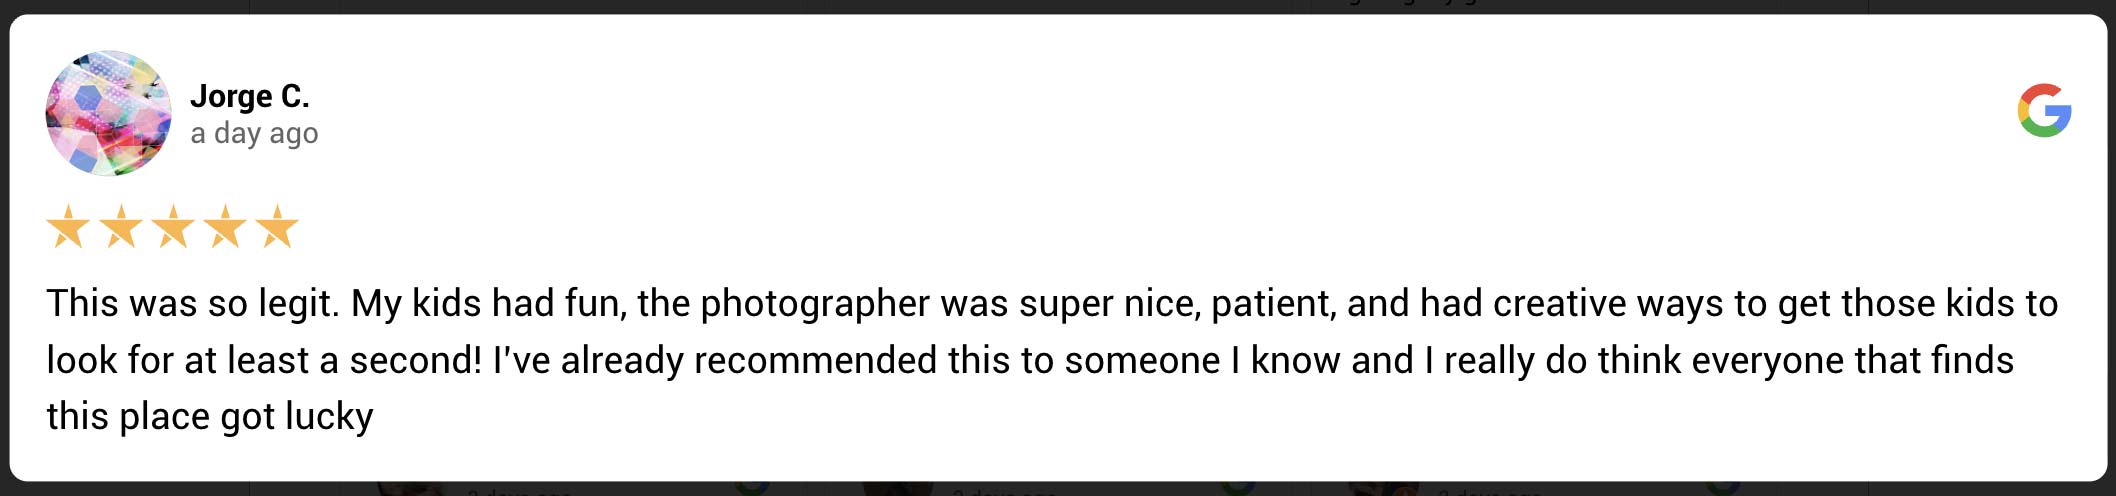Click the Google logo icon
This screenshot has height=496, width=2116.
[x=2044, y=110]
